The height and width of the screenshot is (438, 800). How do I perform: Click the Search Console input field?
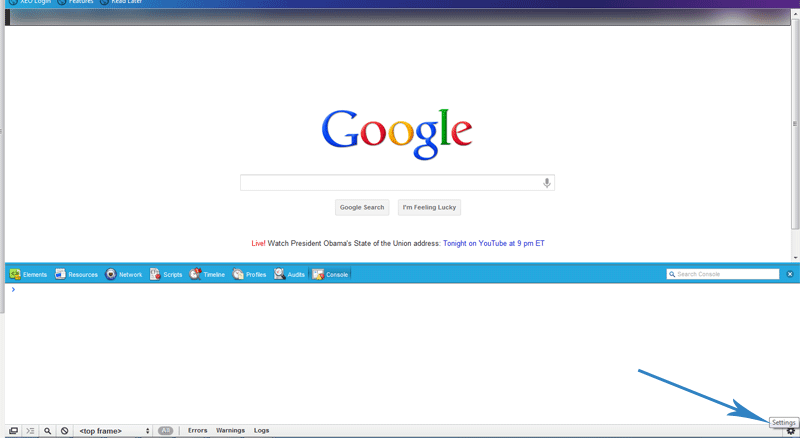click(x=723, y=274)
